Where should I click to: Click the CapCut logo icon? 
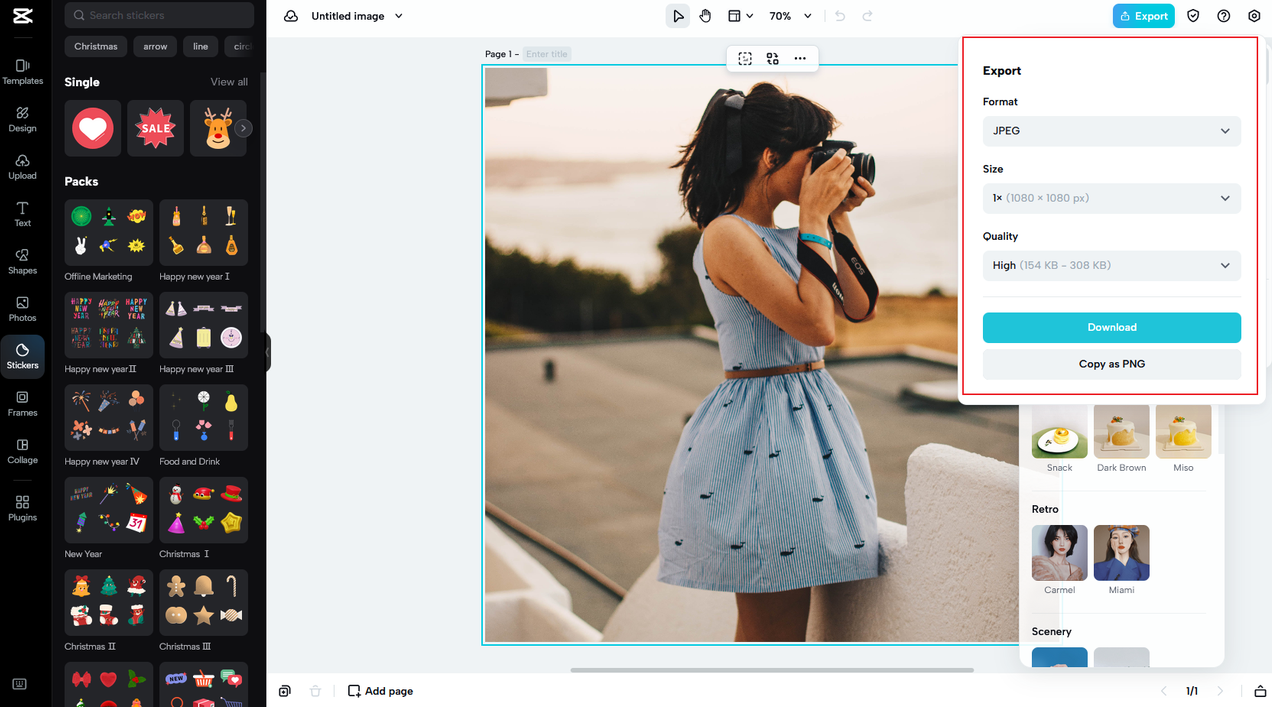point(25,16)
